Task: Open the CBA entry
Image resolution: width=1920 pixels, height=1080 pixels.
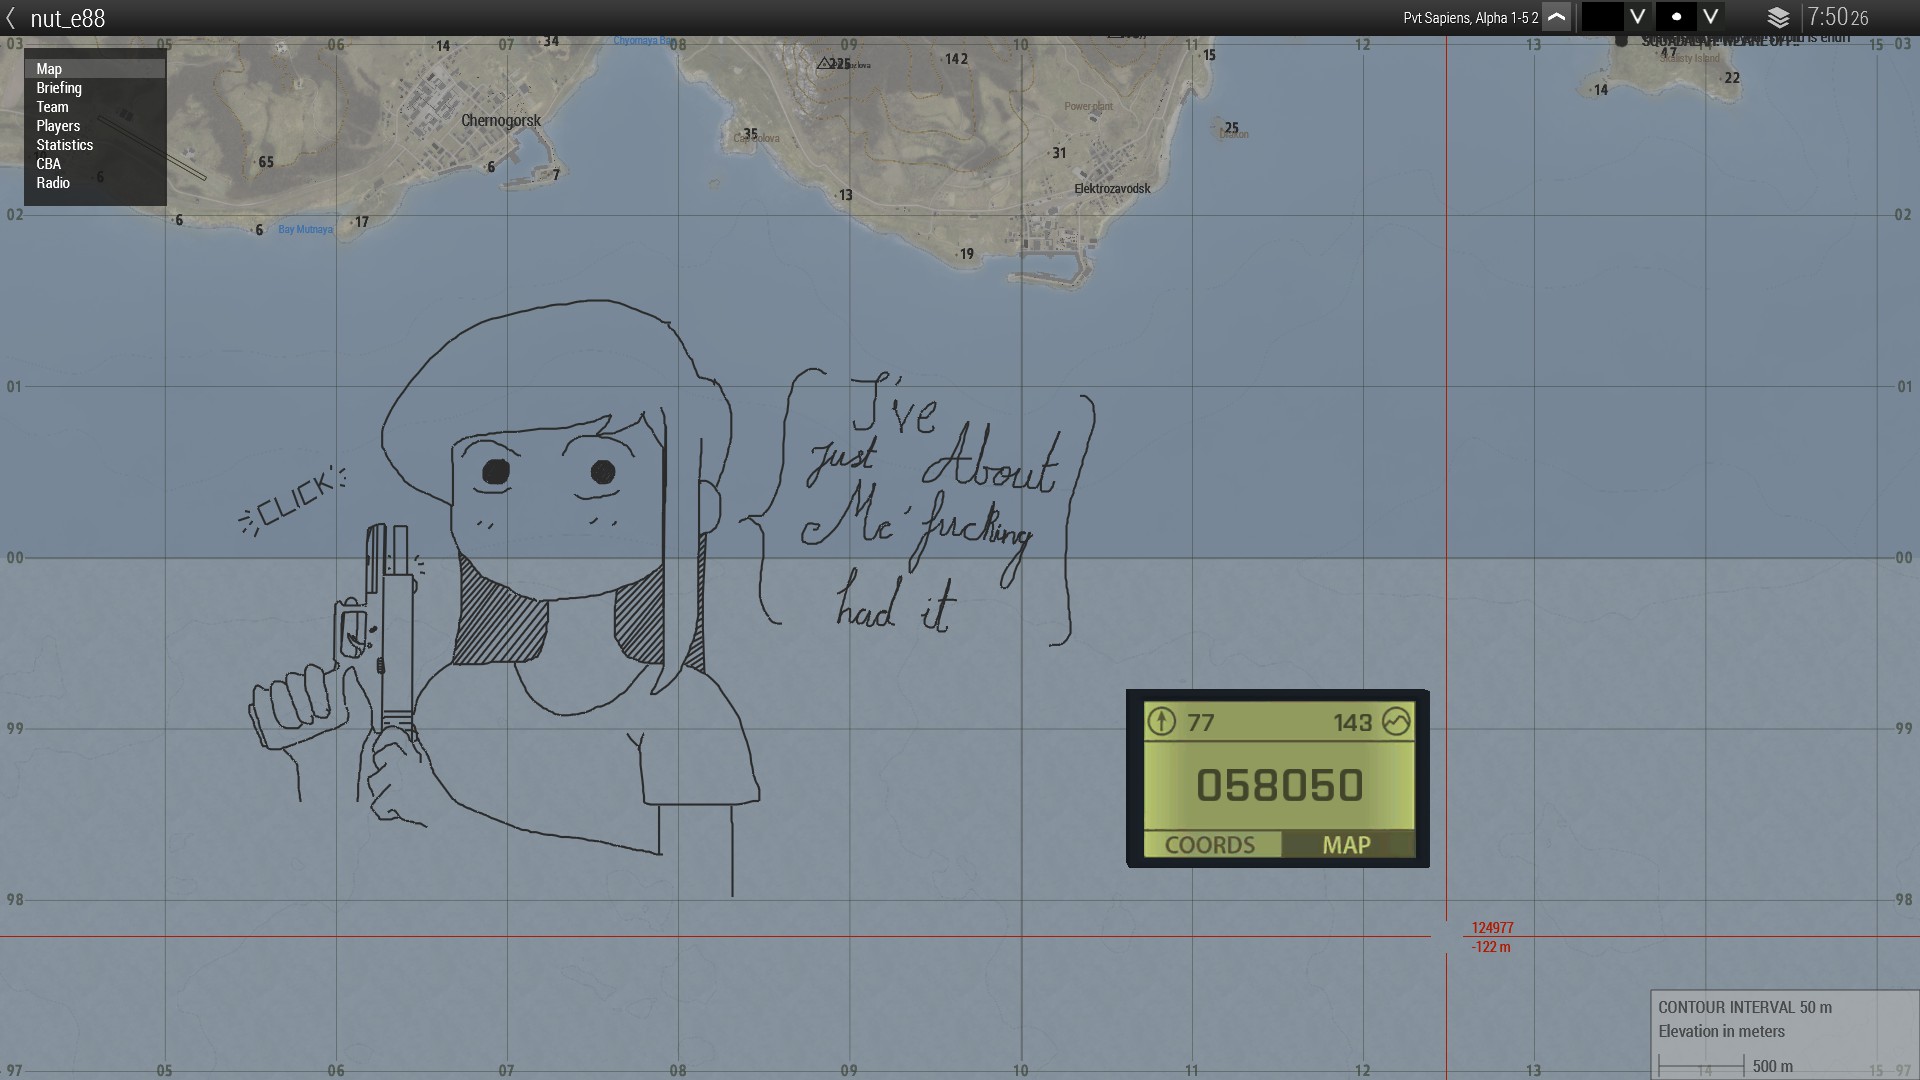Action: click(x=48, y=164)
